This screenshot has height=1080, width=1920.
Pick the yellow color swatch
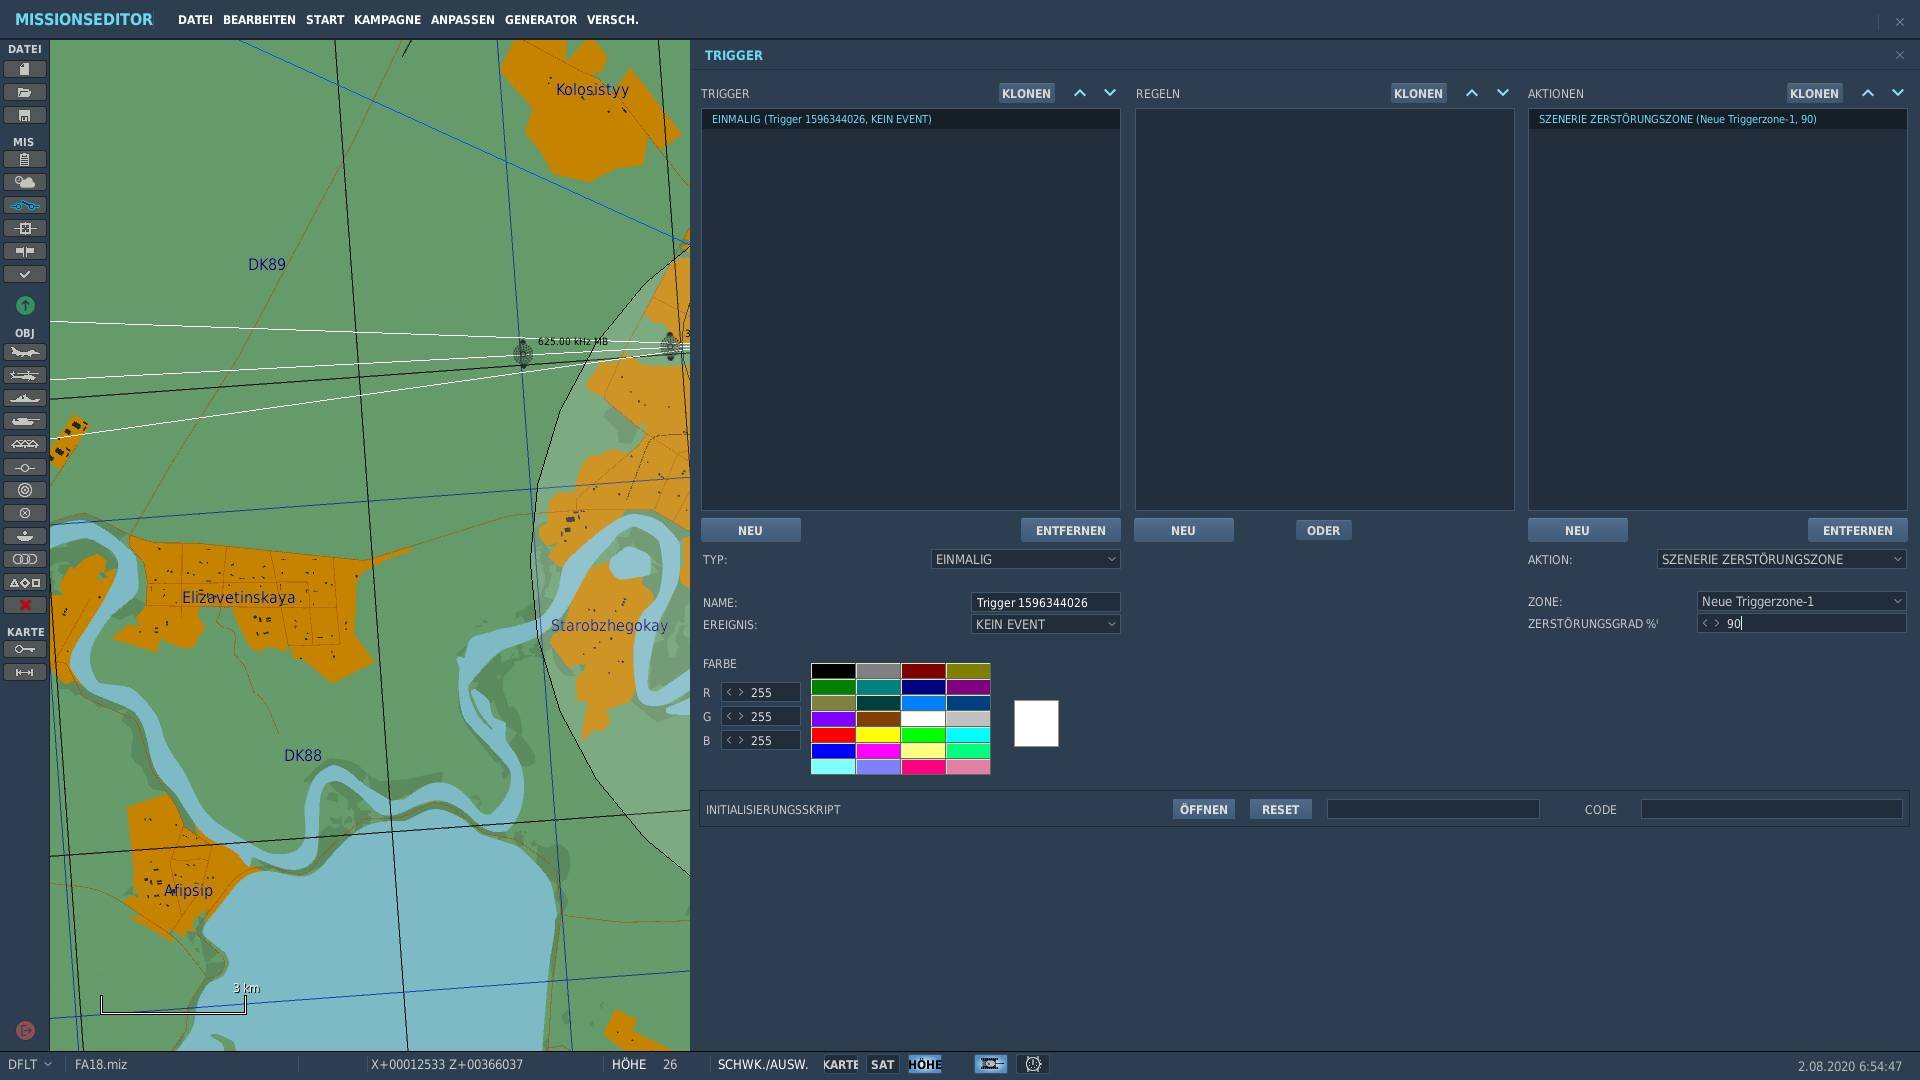point(878,735)
